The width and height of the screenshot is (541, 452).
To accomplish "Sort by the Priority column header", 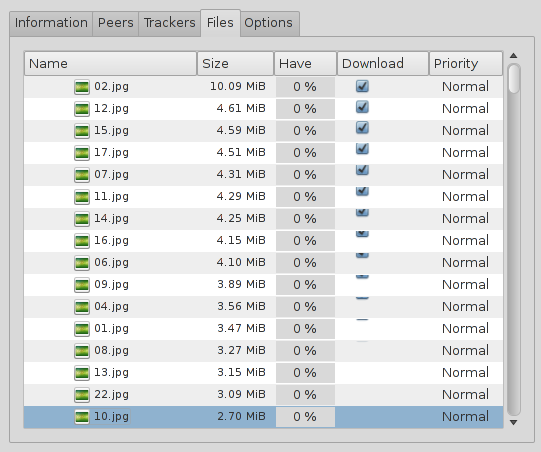I will click(466, 63).
